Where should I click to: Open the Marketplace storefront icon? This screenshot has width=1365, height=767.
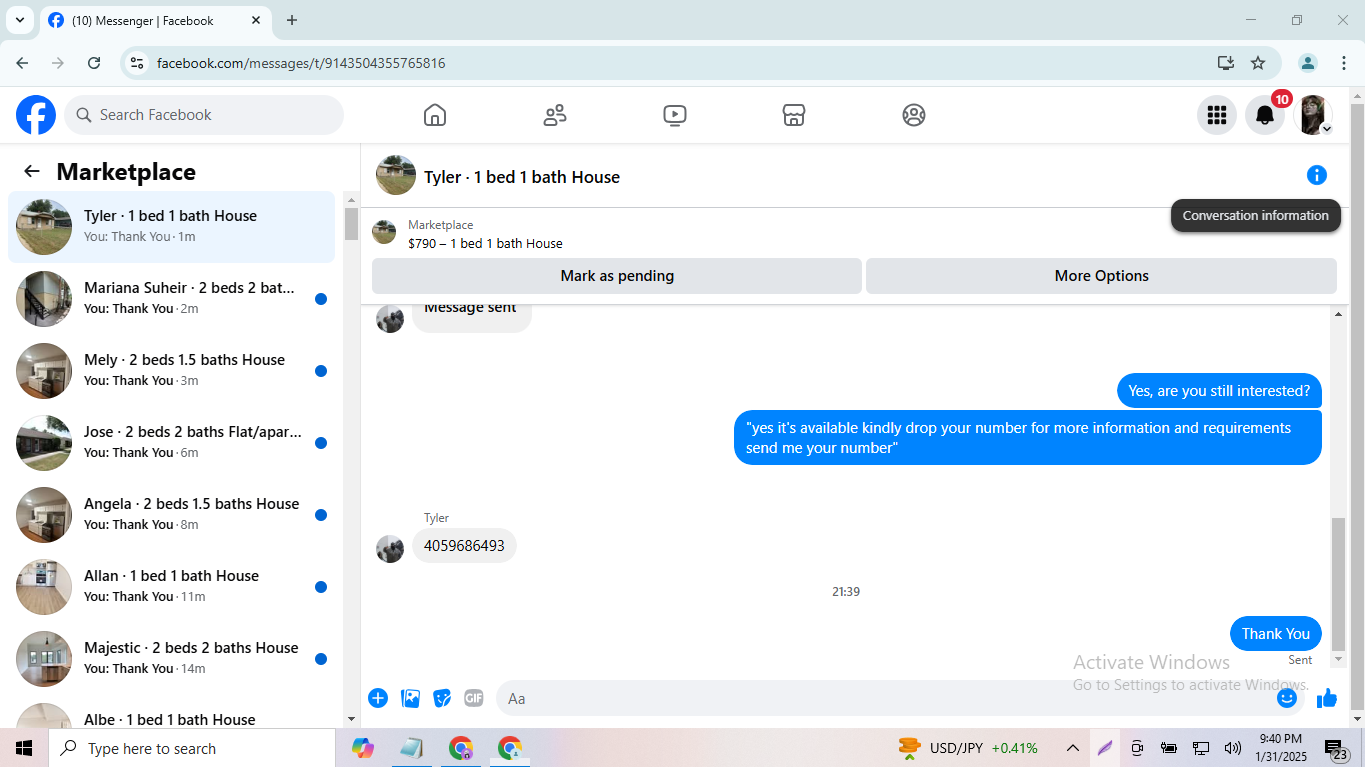pyautogui.click(x=794, y=115)
